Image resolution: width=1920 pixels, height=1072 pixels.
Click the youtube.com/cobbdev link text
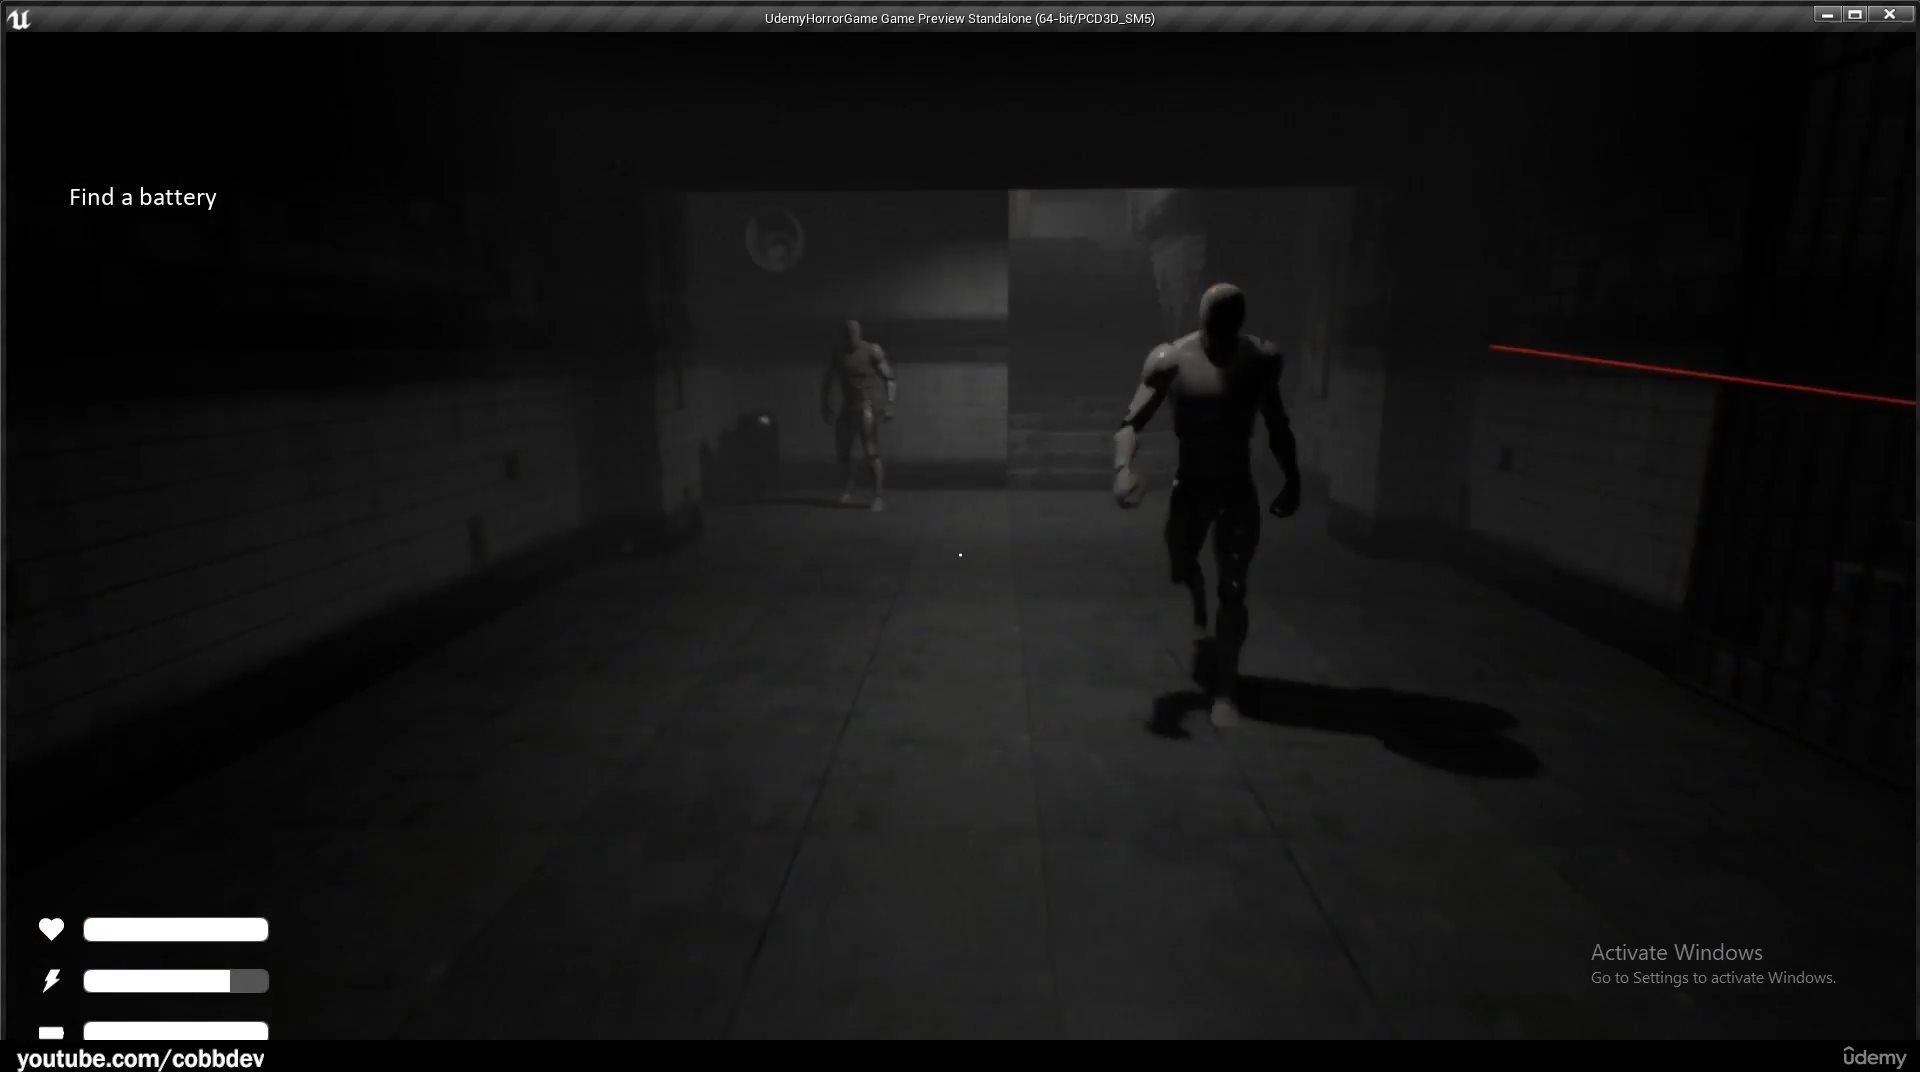tap(141, 1058)
